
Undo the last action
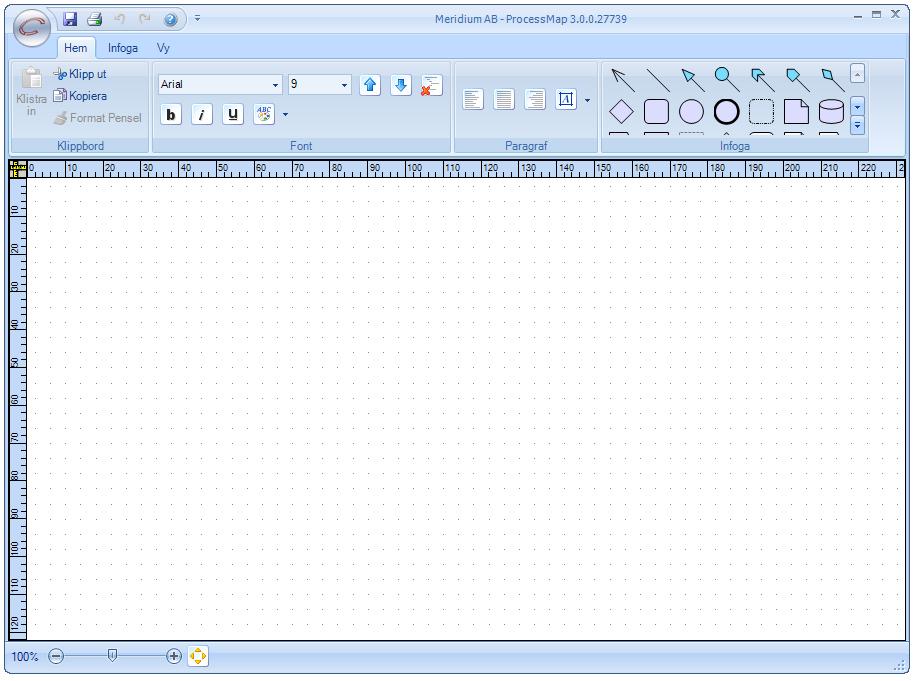tap(120, 19)
